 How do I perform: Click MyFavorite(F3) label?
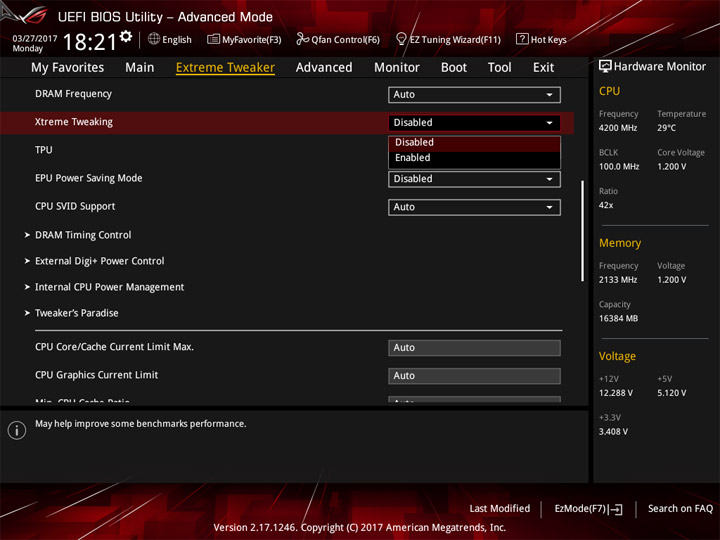(x=252, y=40)
